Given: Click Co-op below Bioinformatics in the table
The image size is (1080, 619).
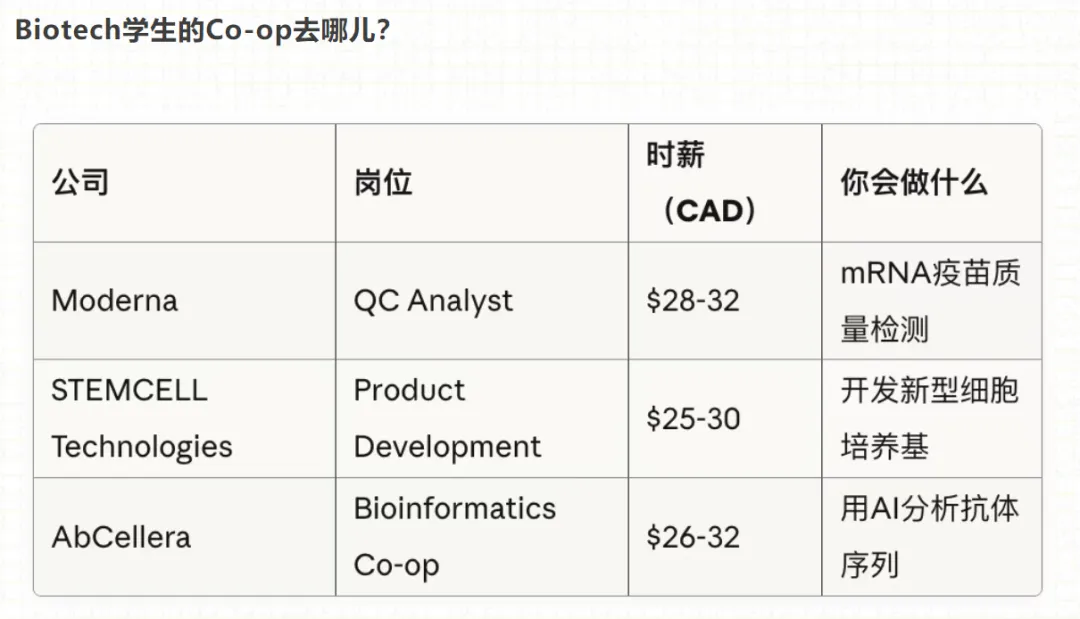Looking at the screenshot, I should click(396, 565).
